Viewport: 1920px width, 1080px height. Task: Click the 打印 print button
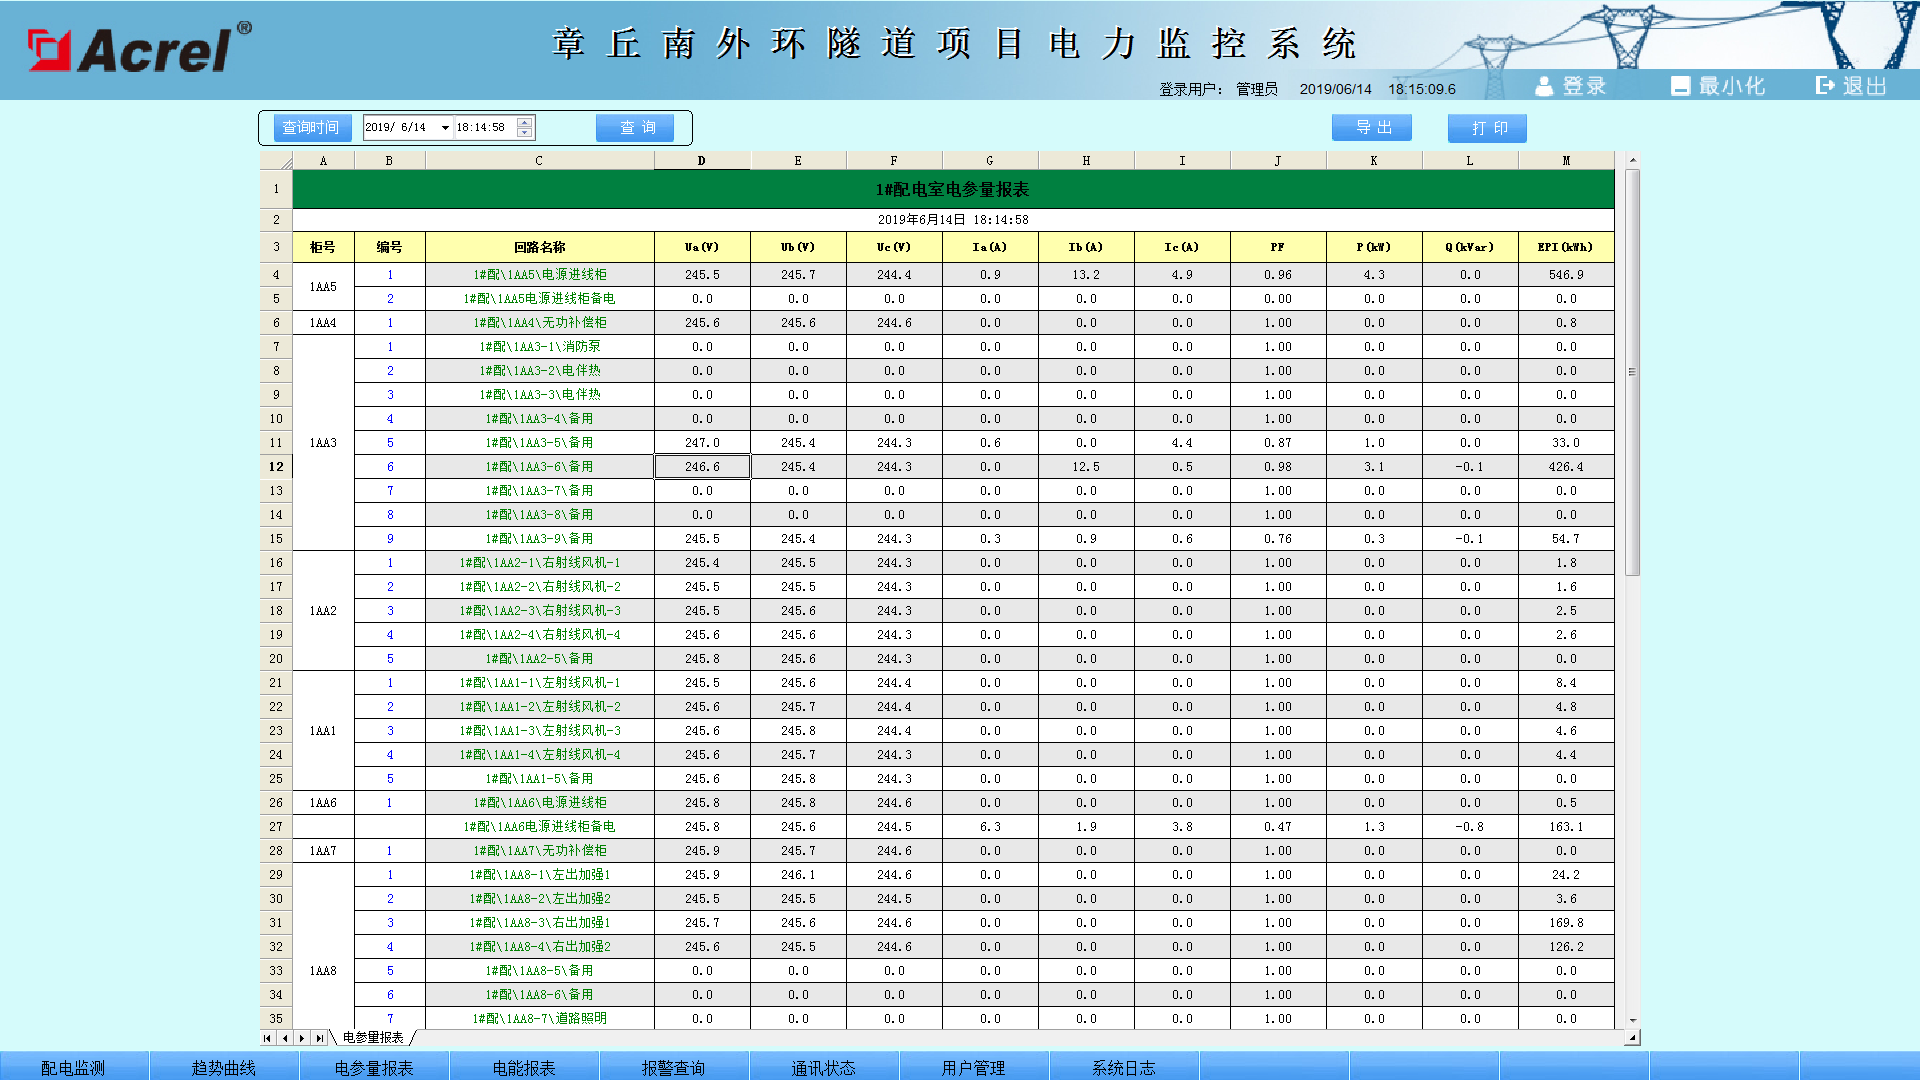coord(1488,128)
